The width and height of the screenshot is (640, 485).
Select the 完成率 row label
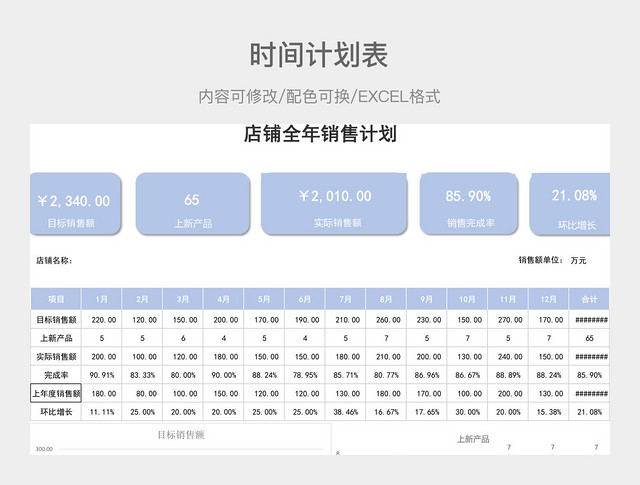[x=56, y=375]
